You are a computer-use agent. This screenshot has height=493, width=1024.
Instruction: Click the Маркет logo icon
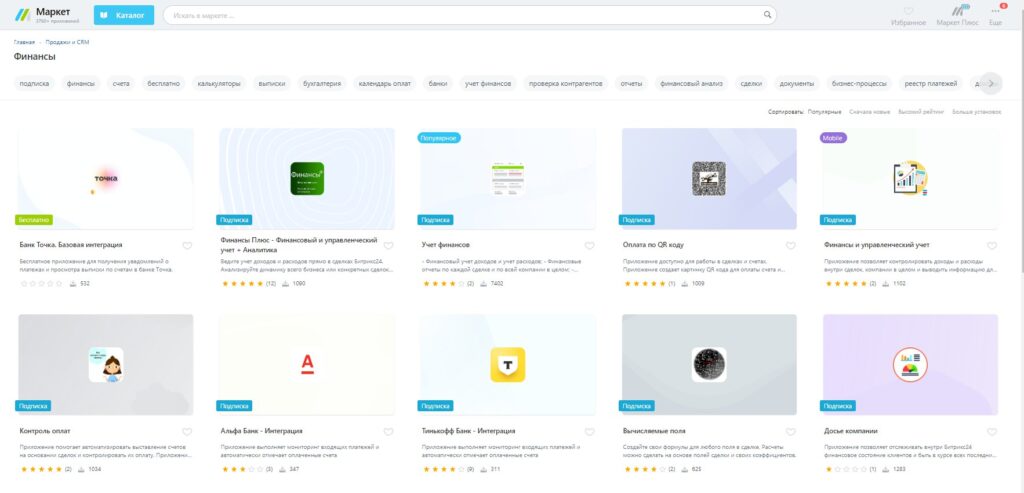[22, 15]
